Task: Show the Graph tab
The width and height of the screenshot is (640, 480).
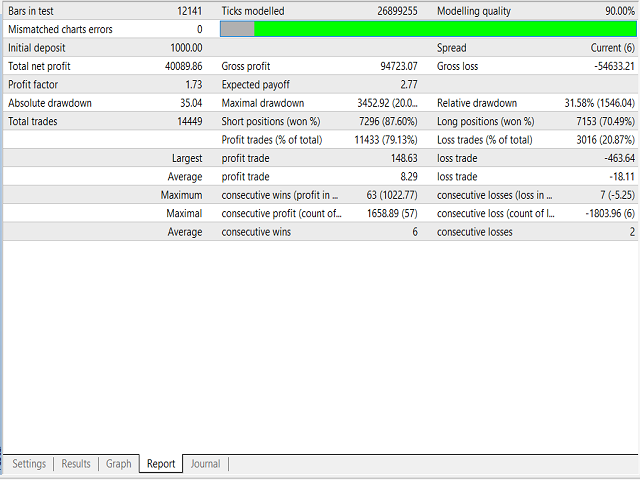Action: tap(119, 464)
